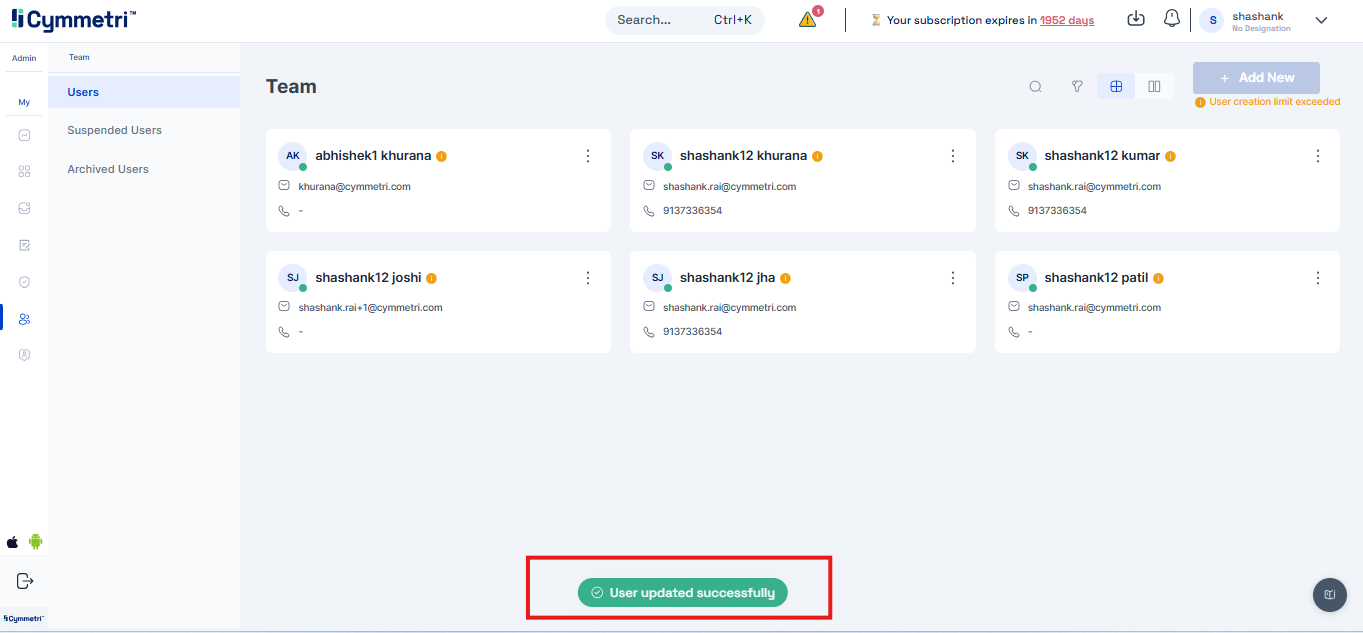Screen dimensions: 1363x633
Task: Click the Search Ctrl+K field
Action: 685,20
